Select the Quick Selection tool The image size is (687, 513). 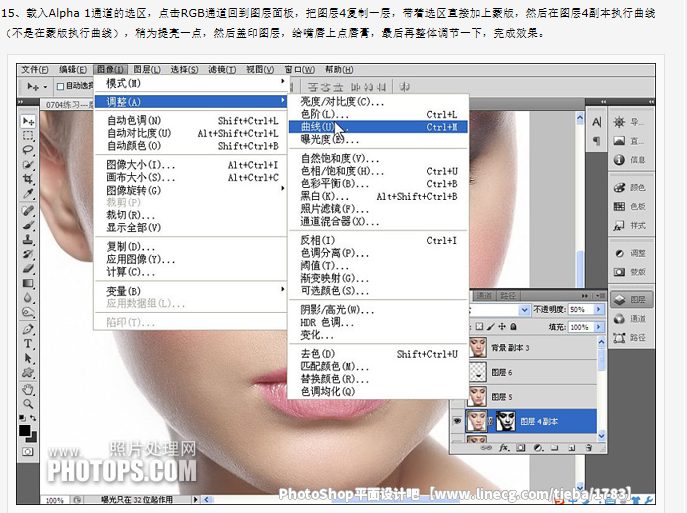click(28, 165)
